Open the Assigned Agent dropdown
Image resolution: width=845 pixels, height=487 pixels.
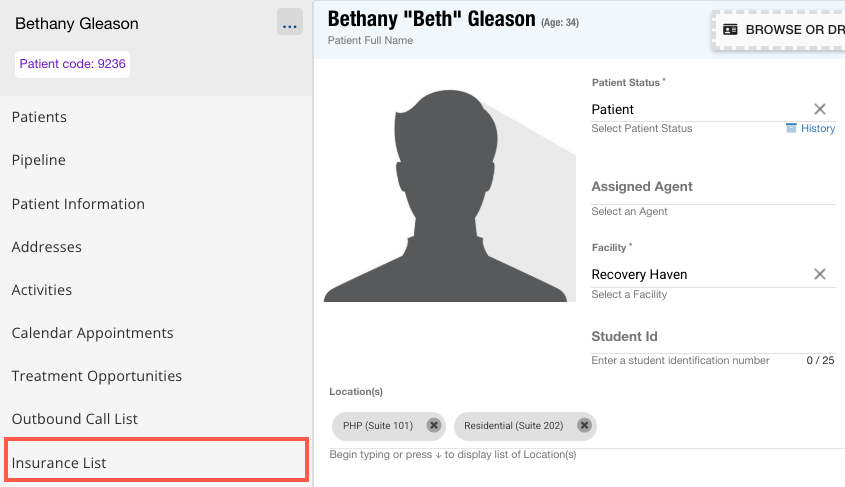pyautogui.click(x=712, y=187)
